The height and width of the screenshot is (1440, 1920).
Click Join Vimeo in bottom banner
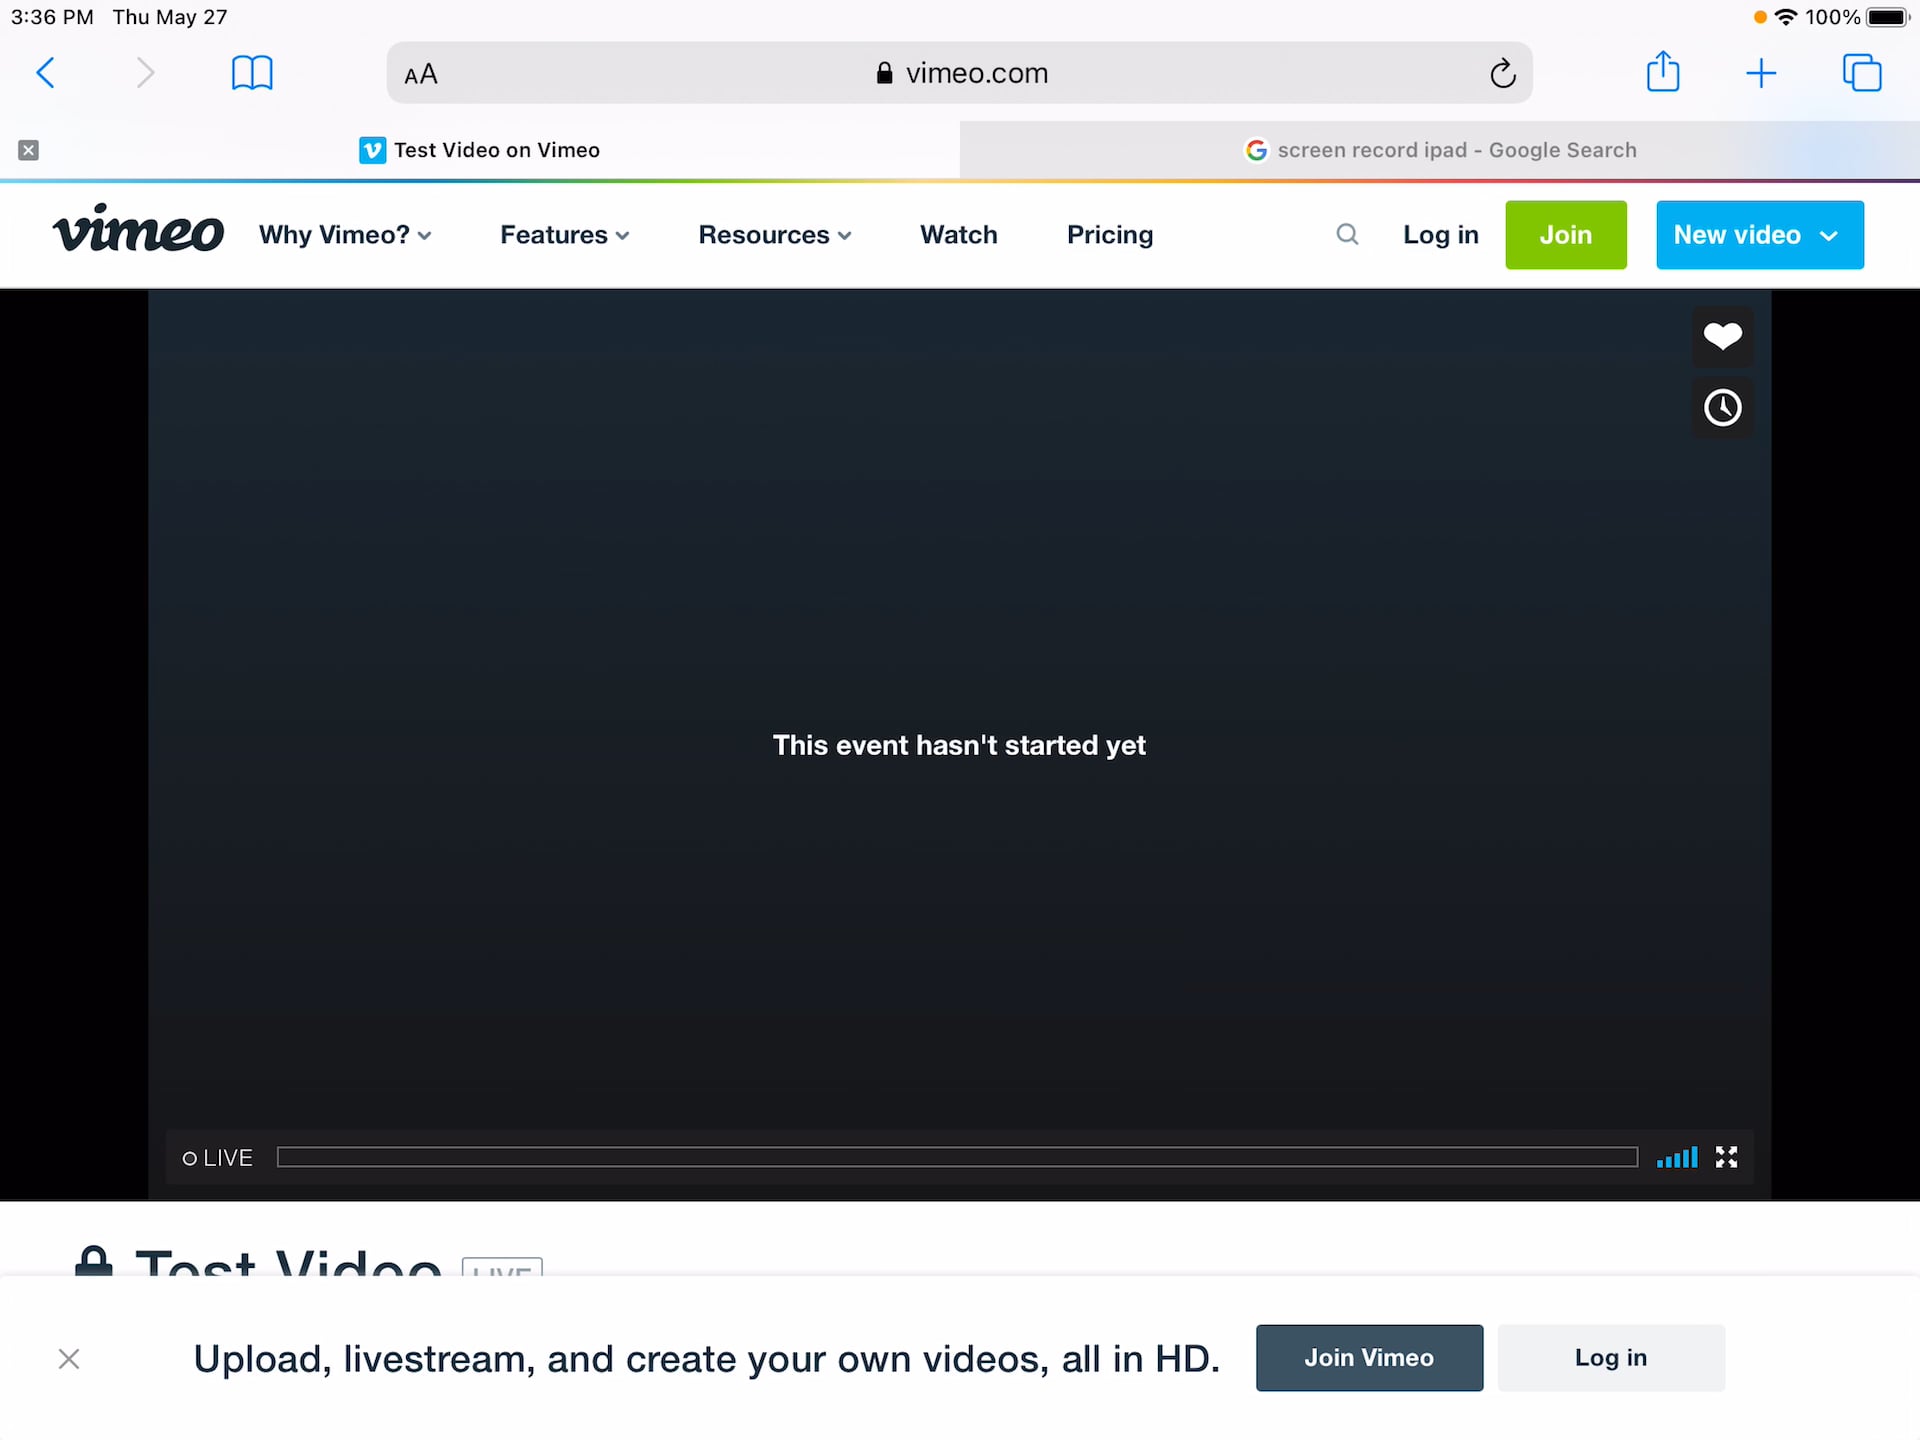point(1369,1358)
